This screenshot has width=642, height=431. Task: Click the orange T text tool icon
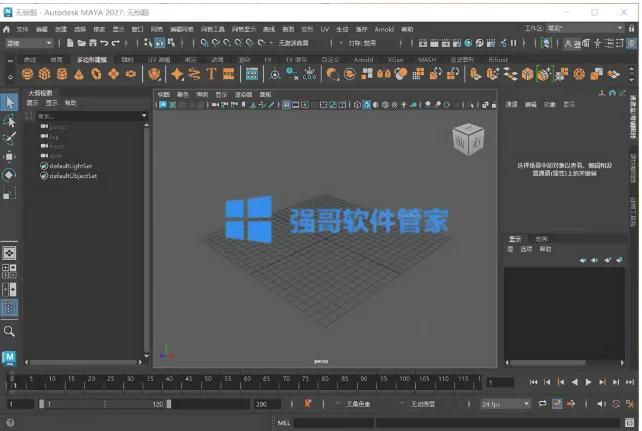click(211, 74)
